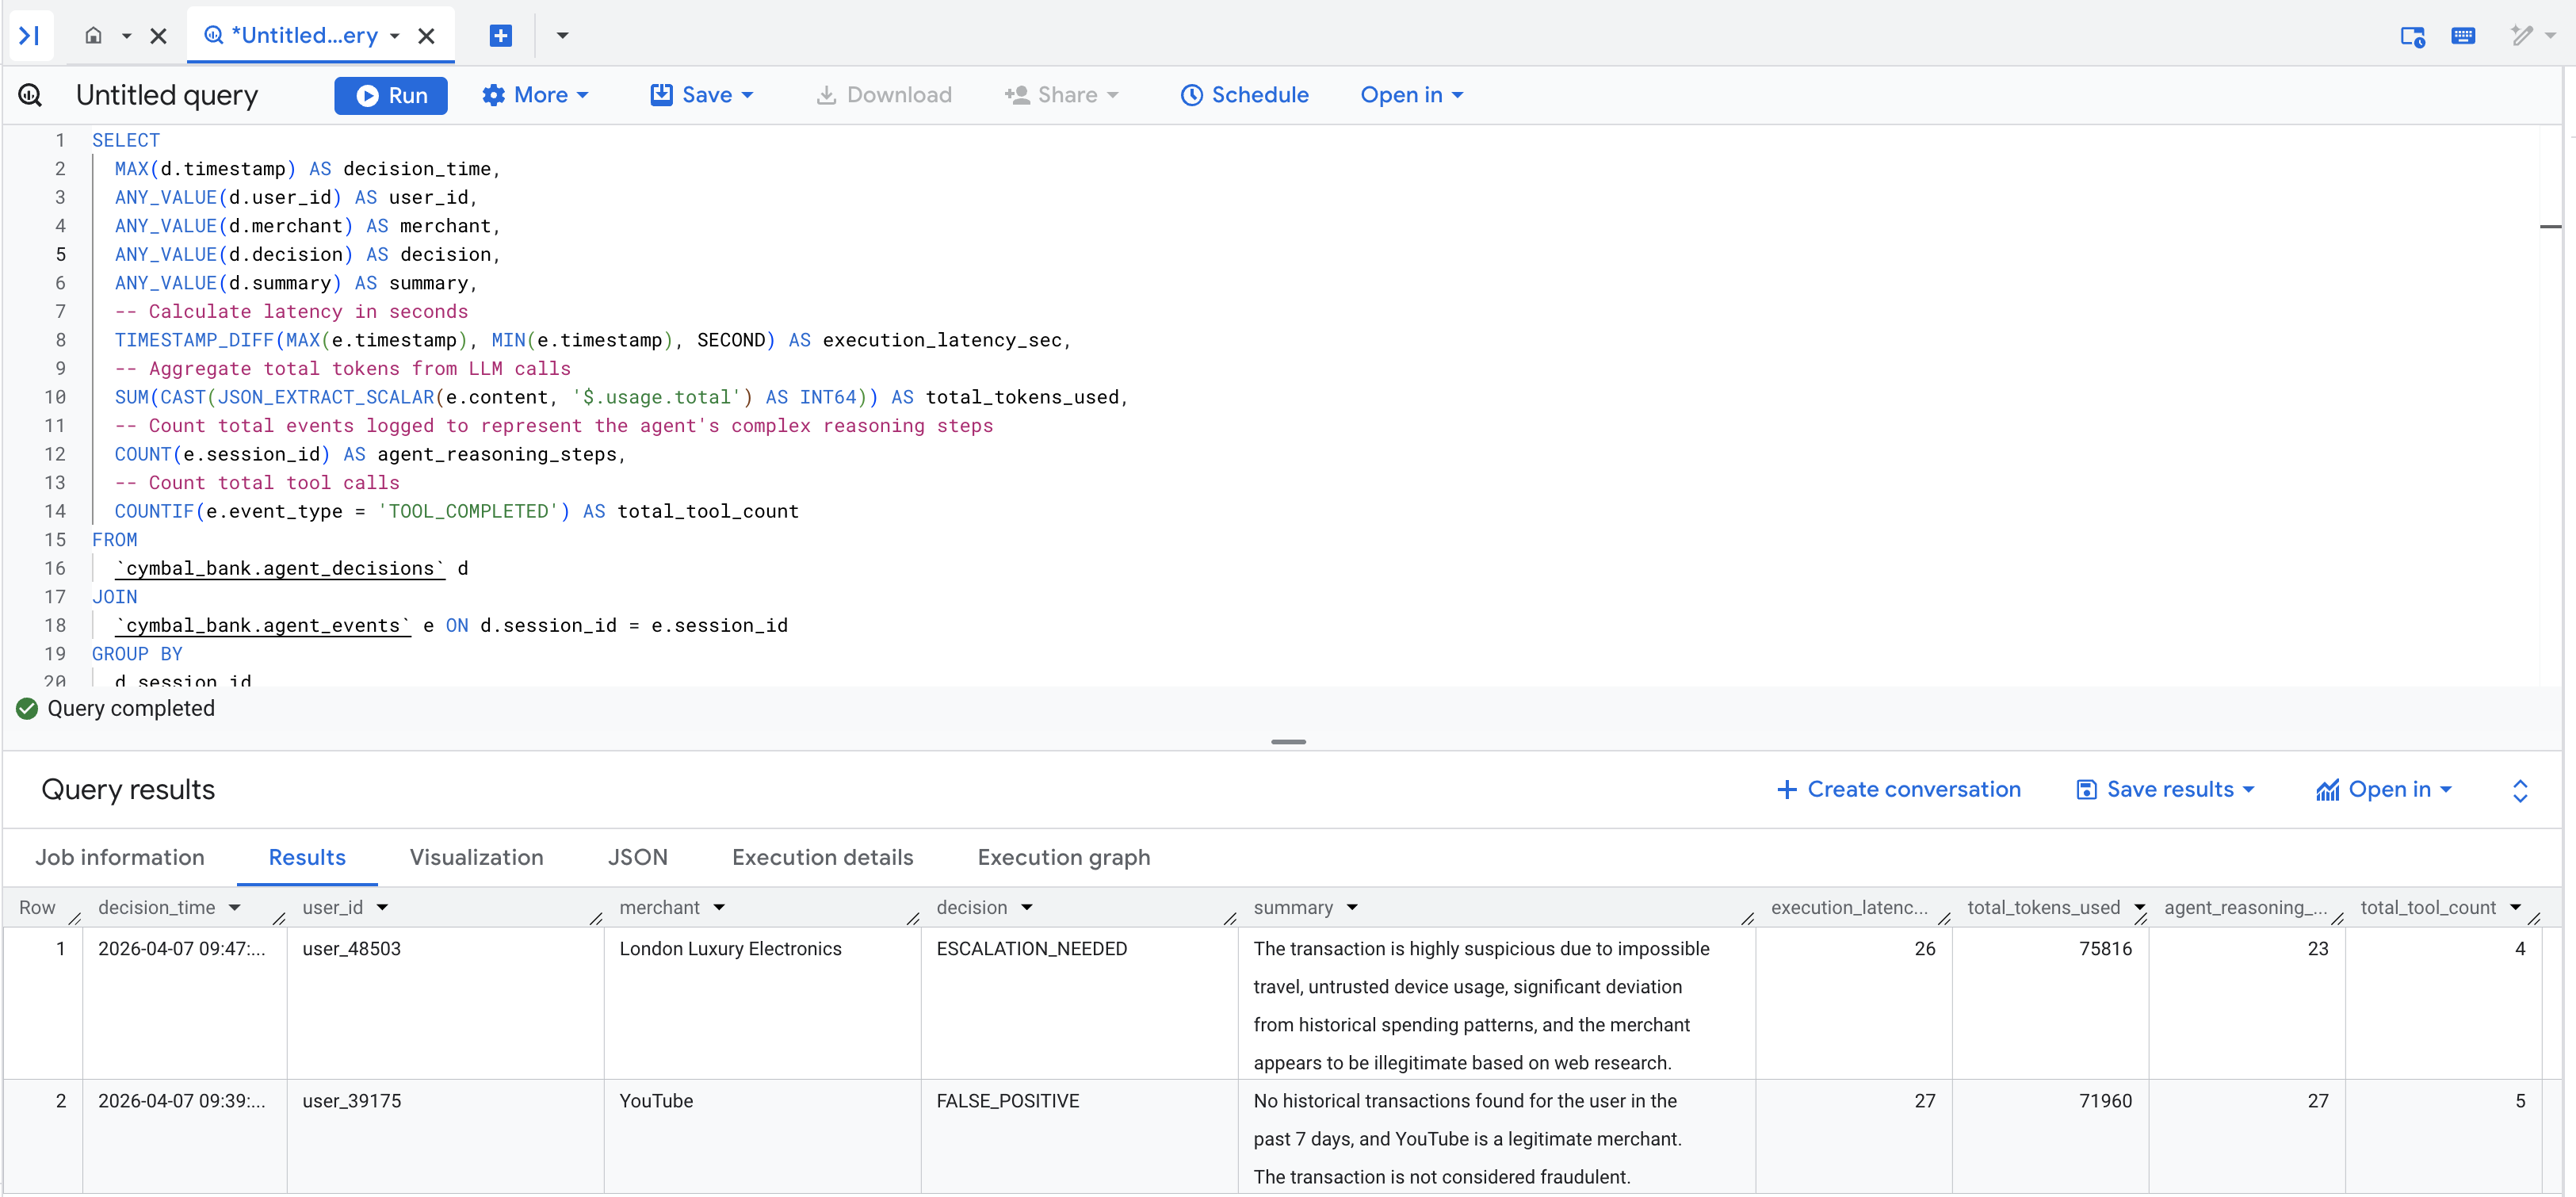Image resolution: width=2576 pixels, height=1197 pixels.
Task: Click the monitor-with-clock icon in the top right
Action: pos(2412,36)
